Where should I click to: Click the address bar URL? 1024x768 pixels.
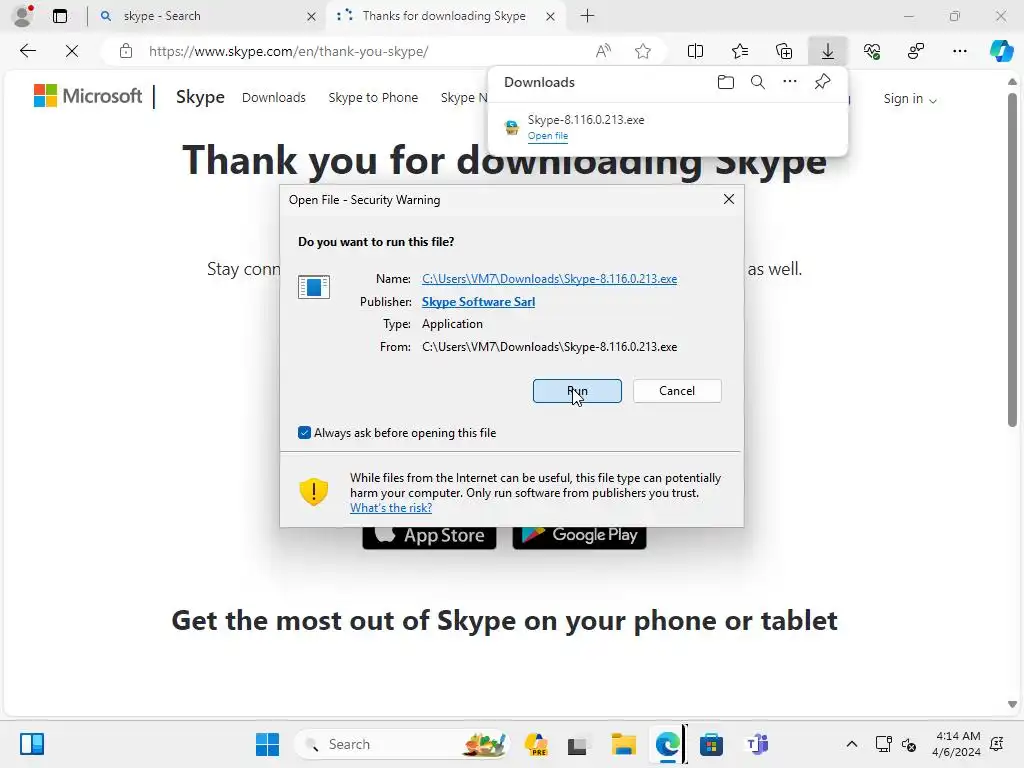coord(289,51)
